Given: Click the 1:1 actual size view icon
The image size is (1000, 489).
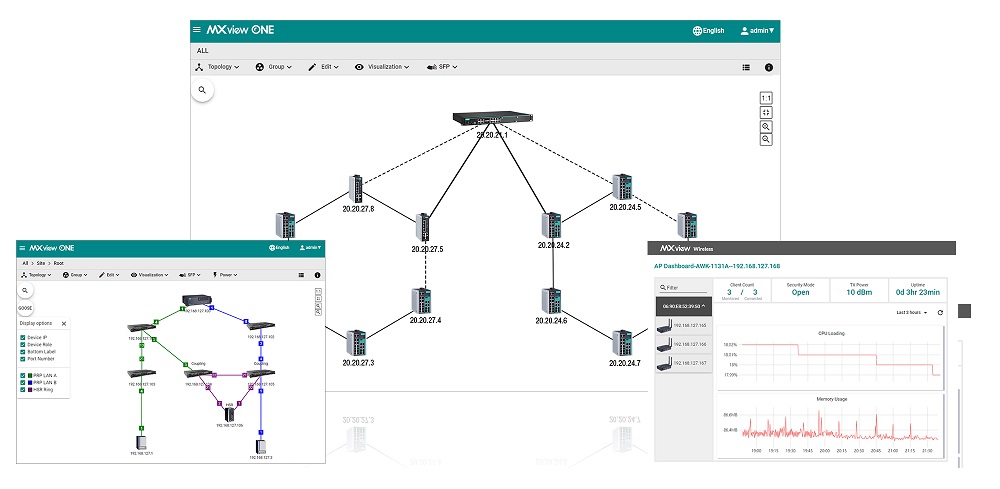Looking at the screenshot, I should coord(766,98).
